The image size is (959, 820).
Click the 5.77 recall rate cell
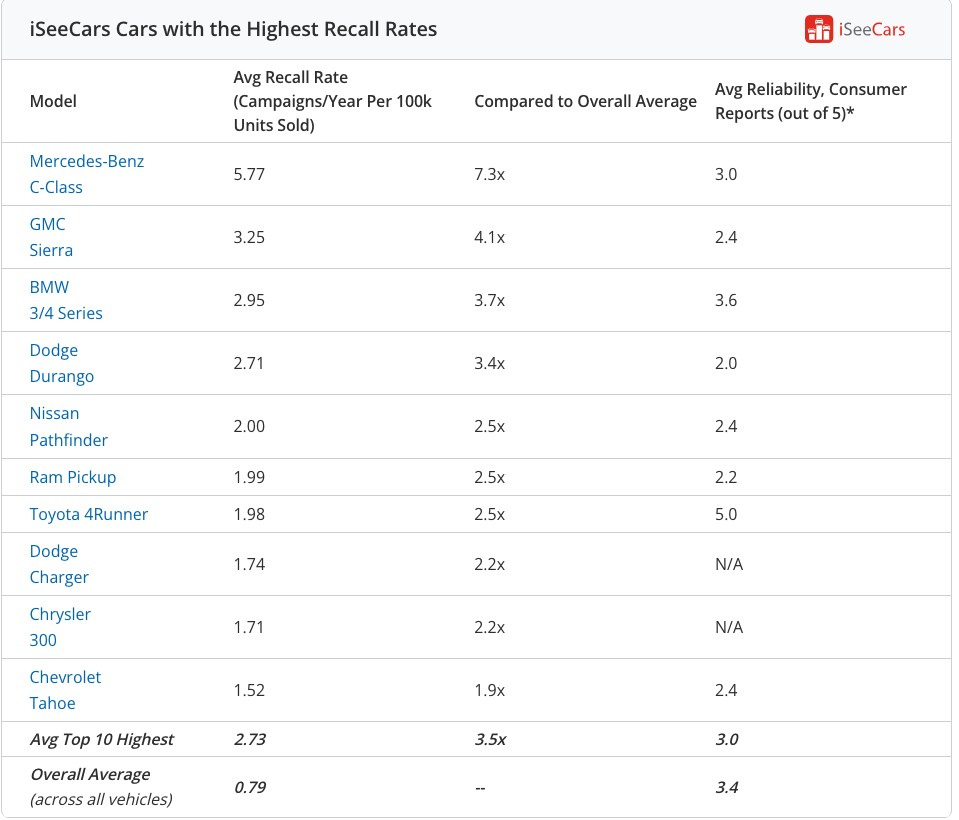point(249,174)
